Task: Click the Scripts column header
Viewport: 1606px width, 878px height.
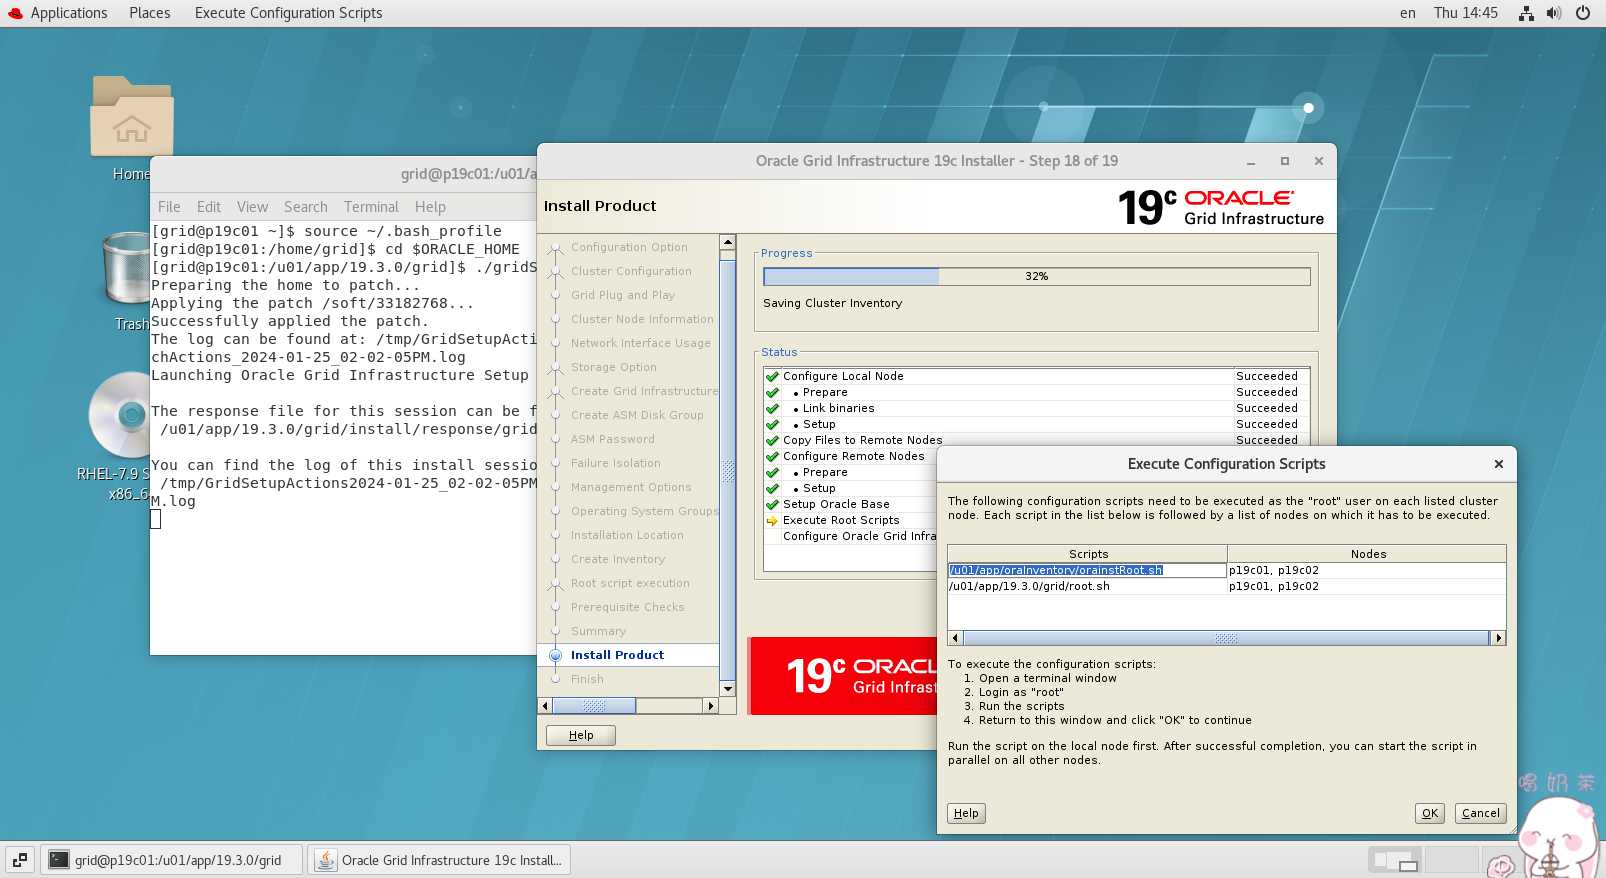Action: 1088,554
